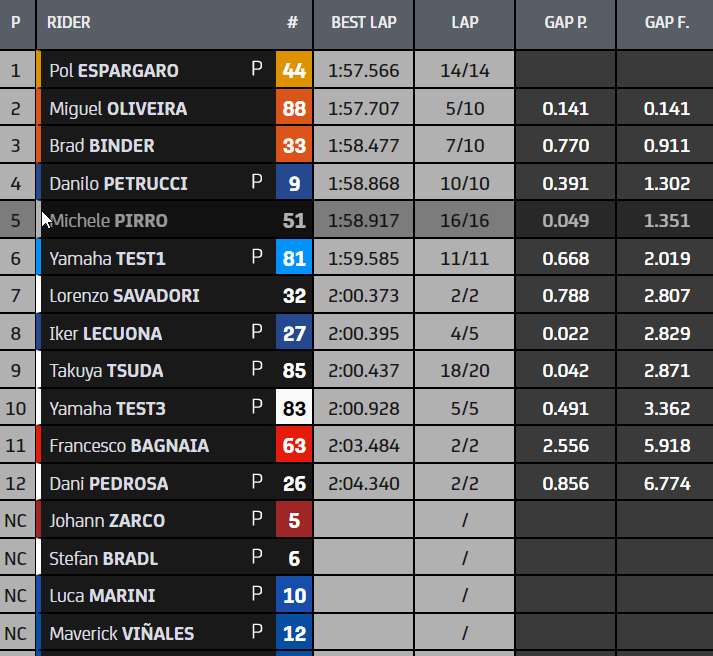Click Pol Espargaro's orange number 44 badge
Image resolution: width=713 pixels, height=656 pixels.
294,71
